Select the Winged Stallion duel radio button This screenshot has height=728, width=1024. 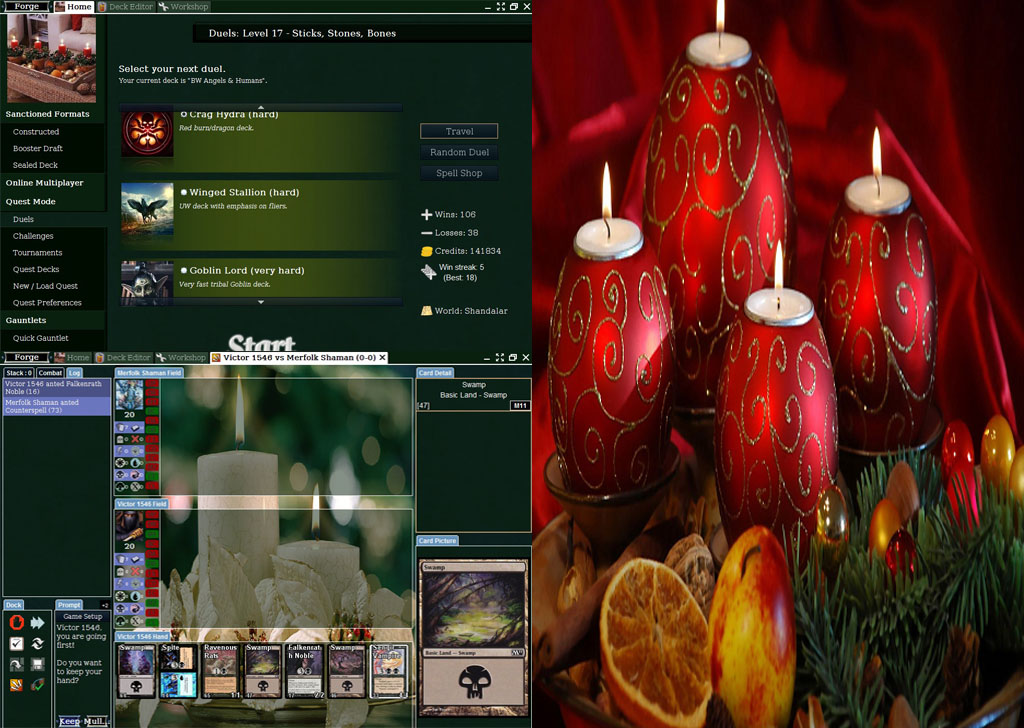[x=184, y=192]
